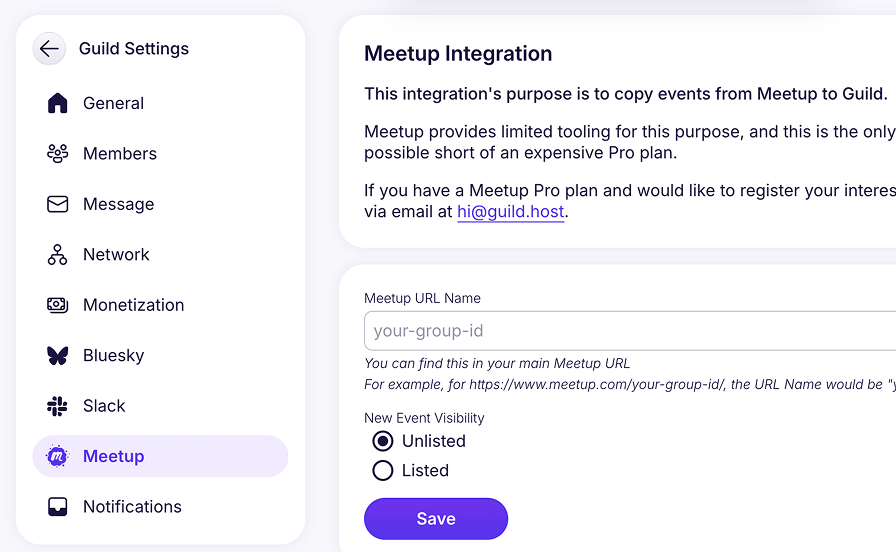Image resolution: width=896 pixels, height=552 pixels.
Task: Click the Slack logo icon
Action: [x=58, y=406]
